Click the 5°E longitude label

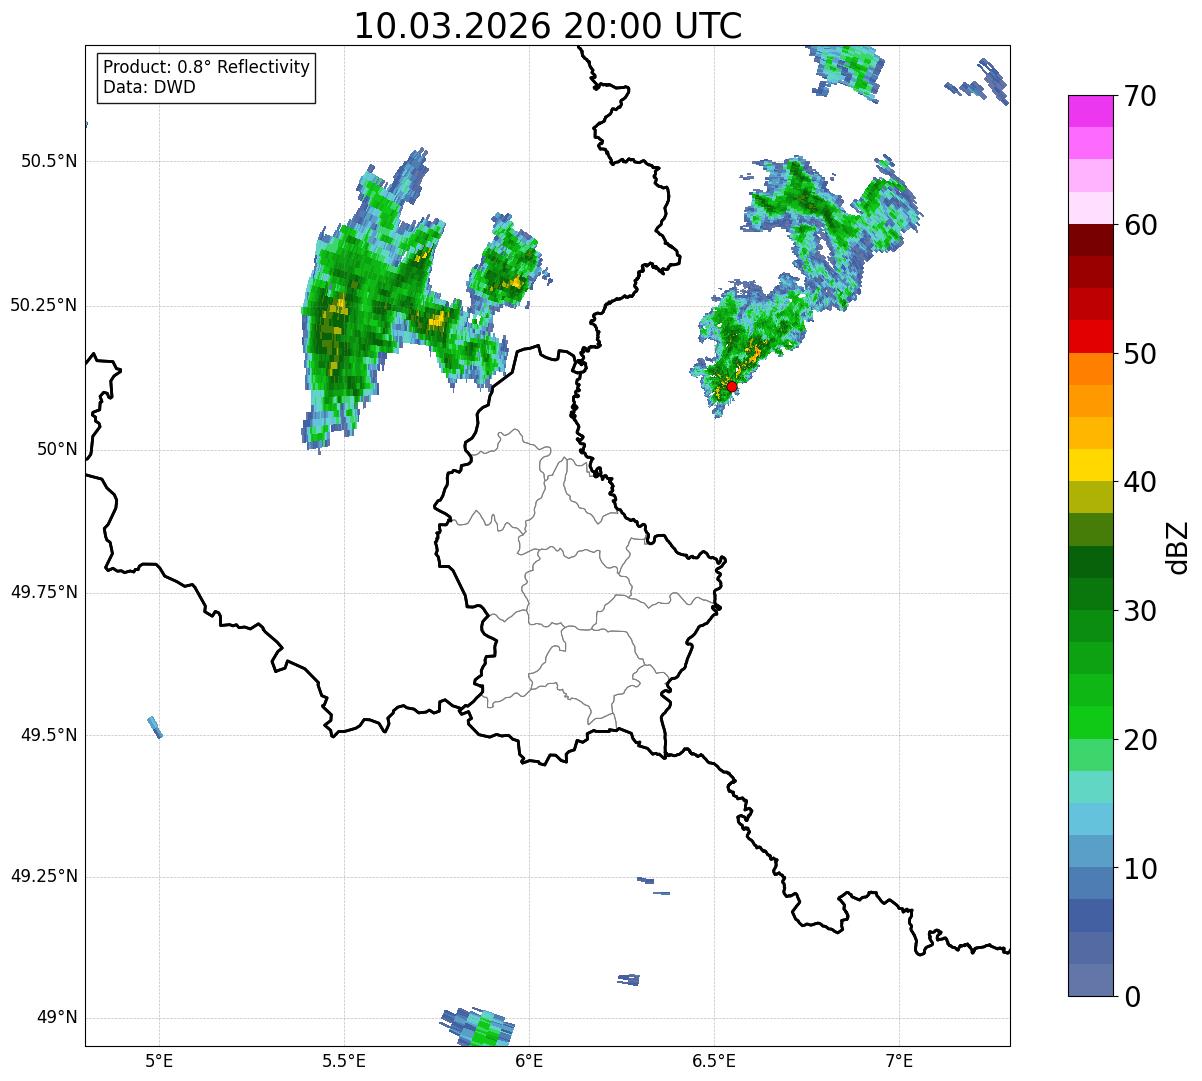click(159, 1061)
